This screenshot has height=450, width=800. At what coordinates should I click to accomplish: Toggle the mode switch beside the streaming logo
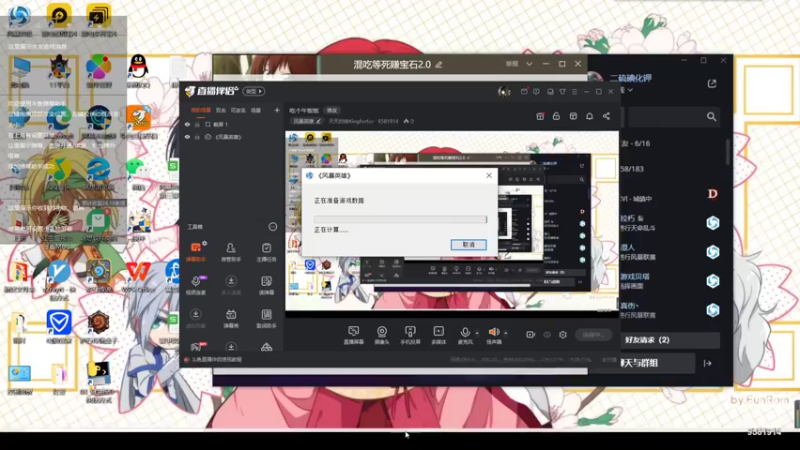coord(254,91)
